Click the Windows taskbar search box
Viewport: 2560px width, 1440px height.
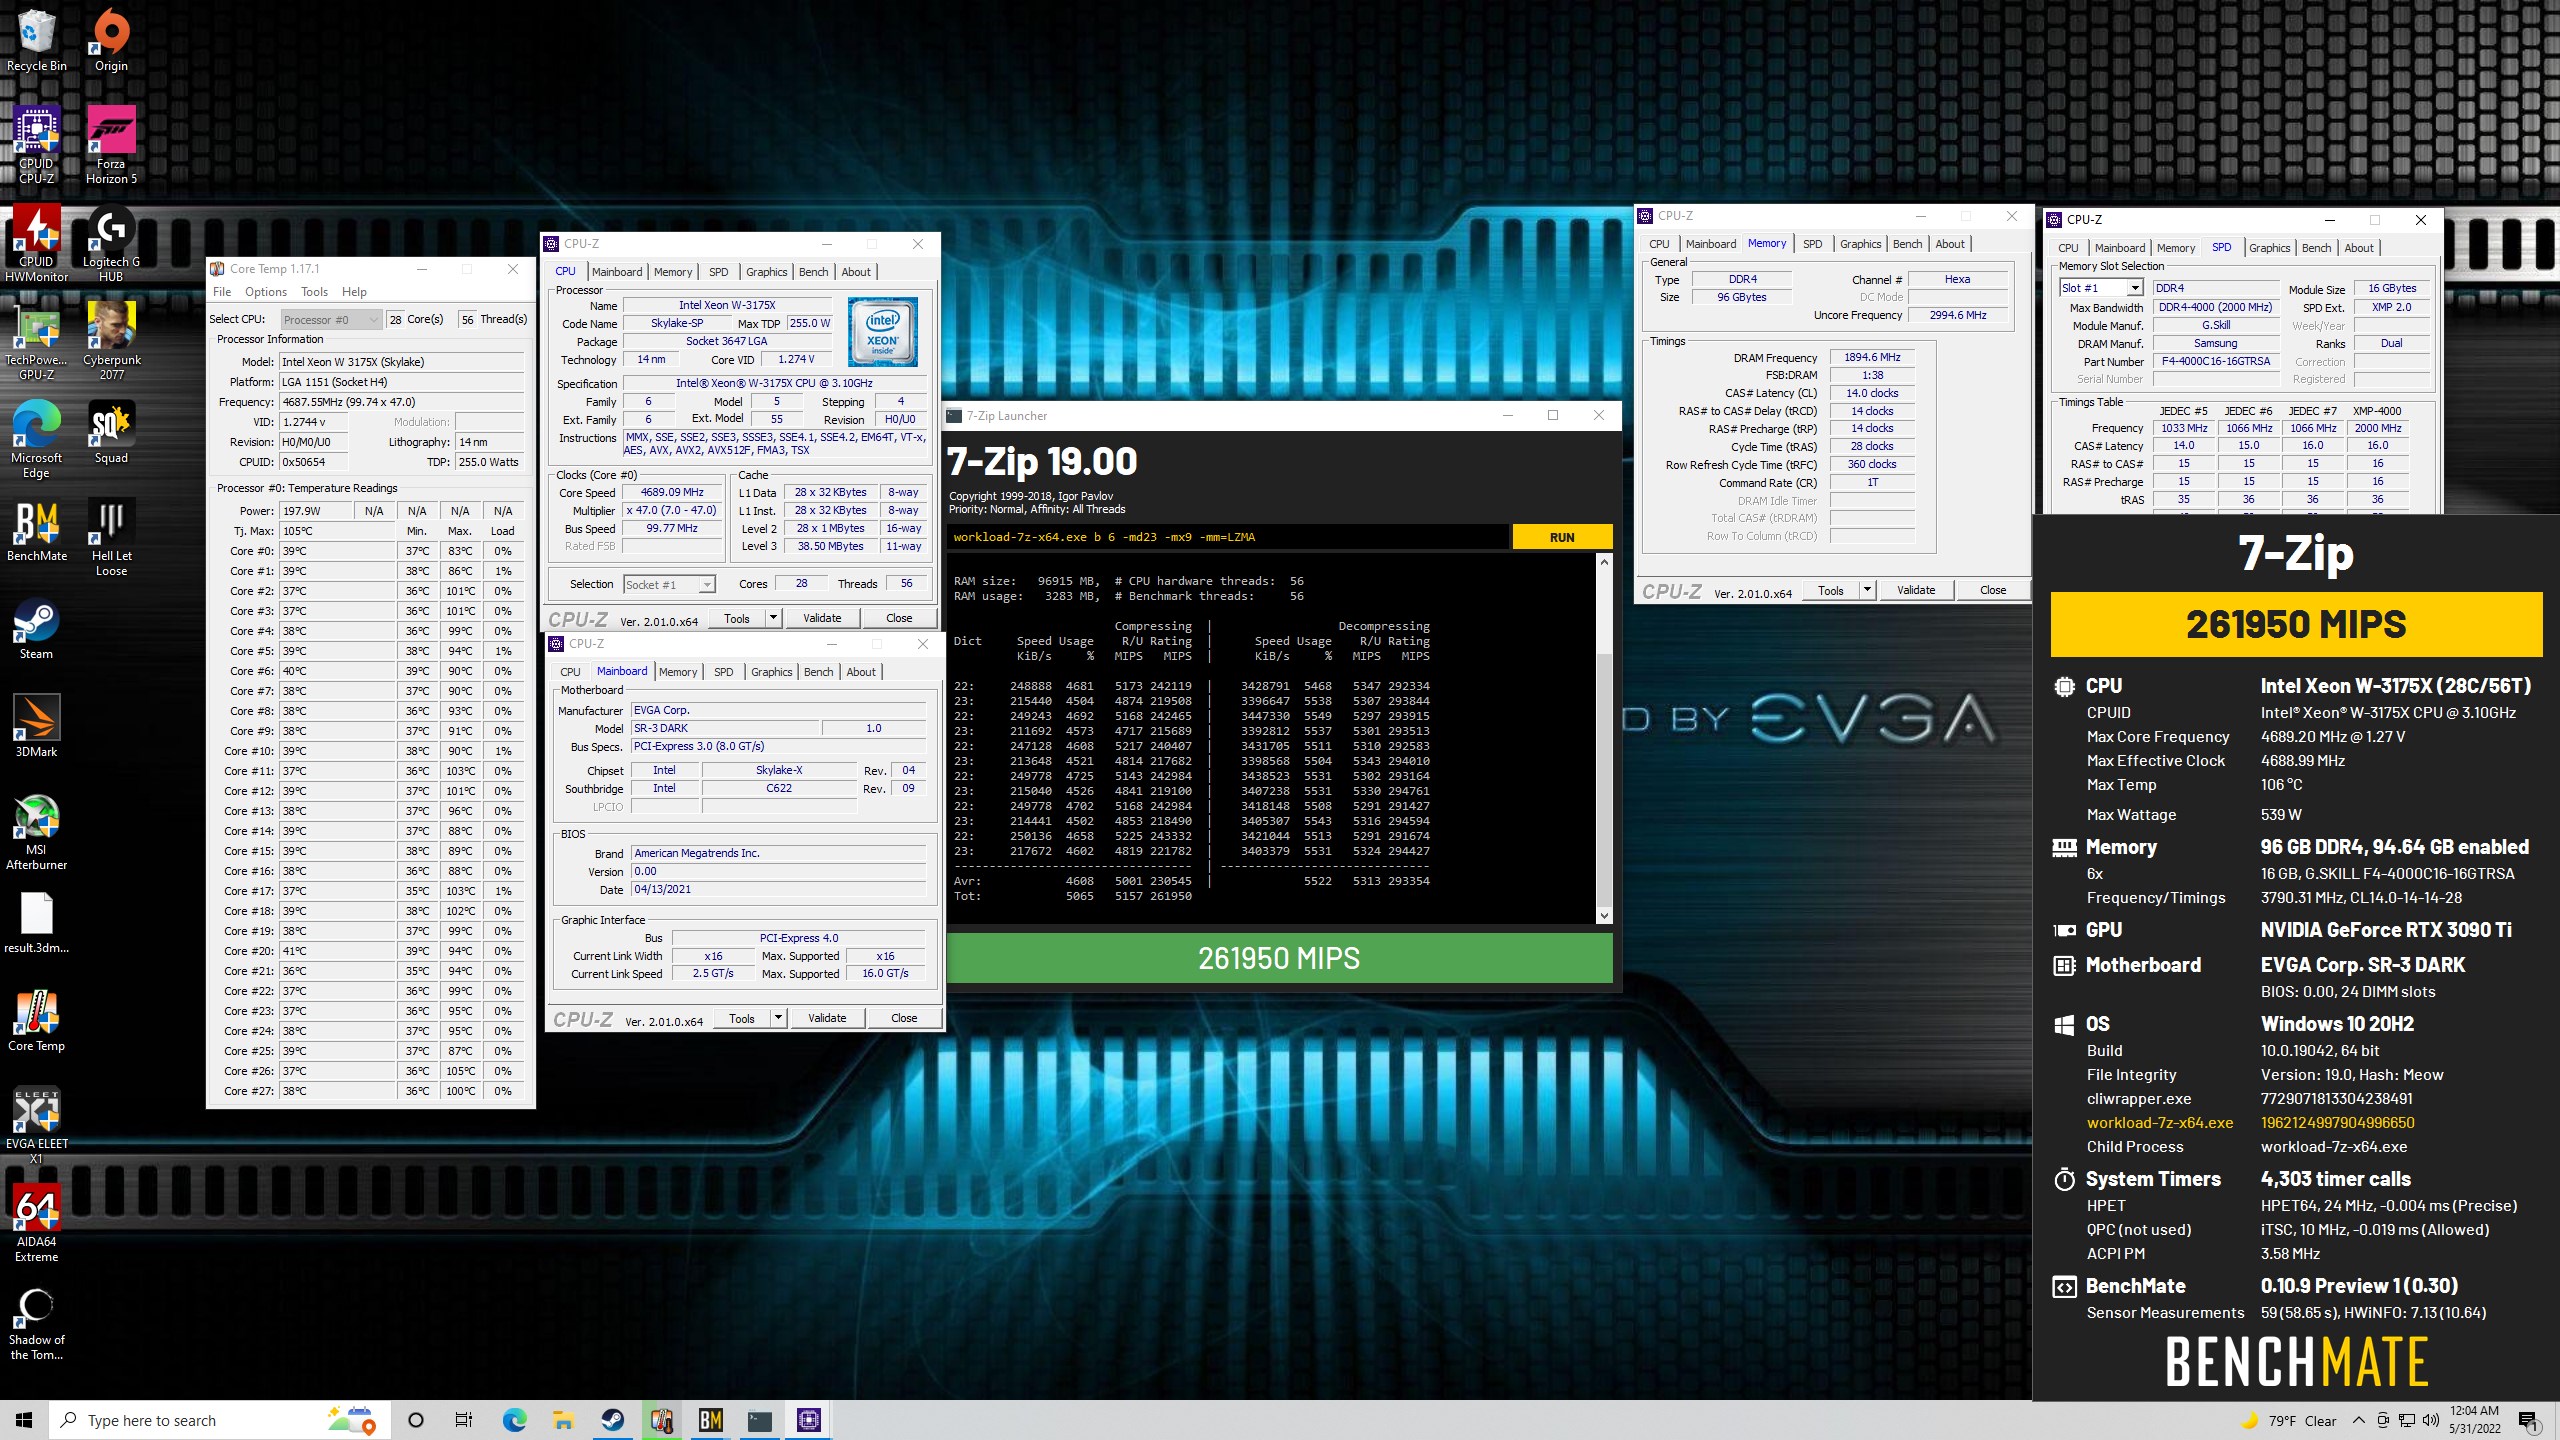[x=218, y=1420]
